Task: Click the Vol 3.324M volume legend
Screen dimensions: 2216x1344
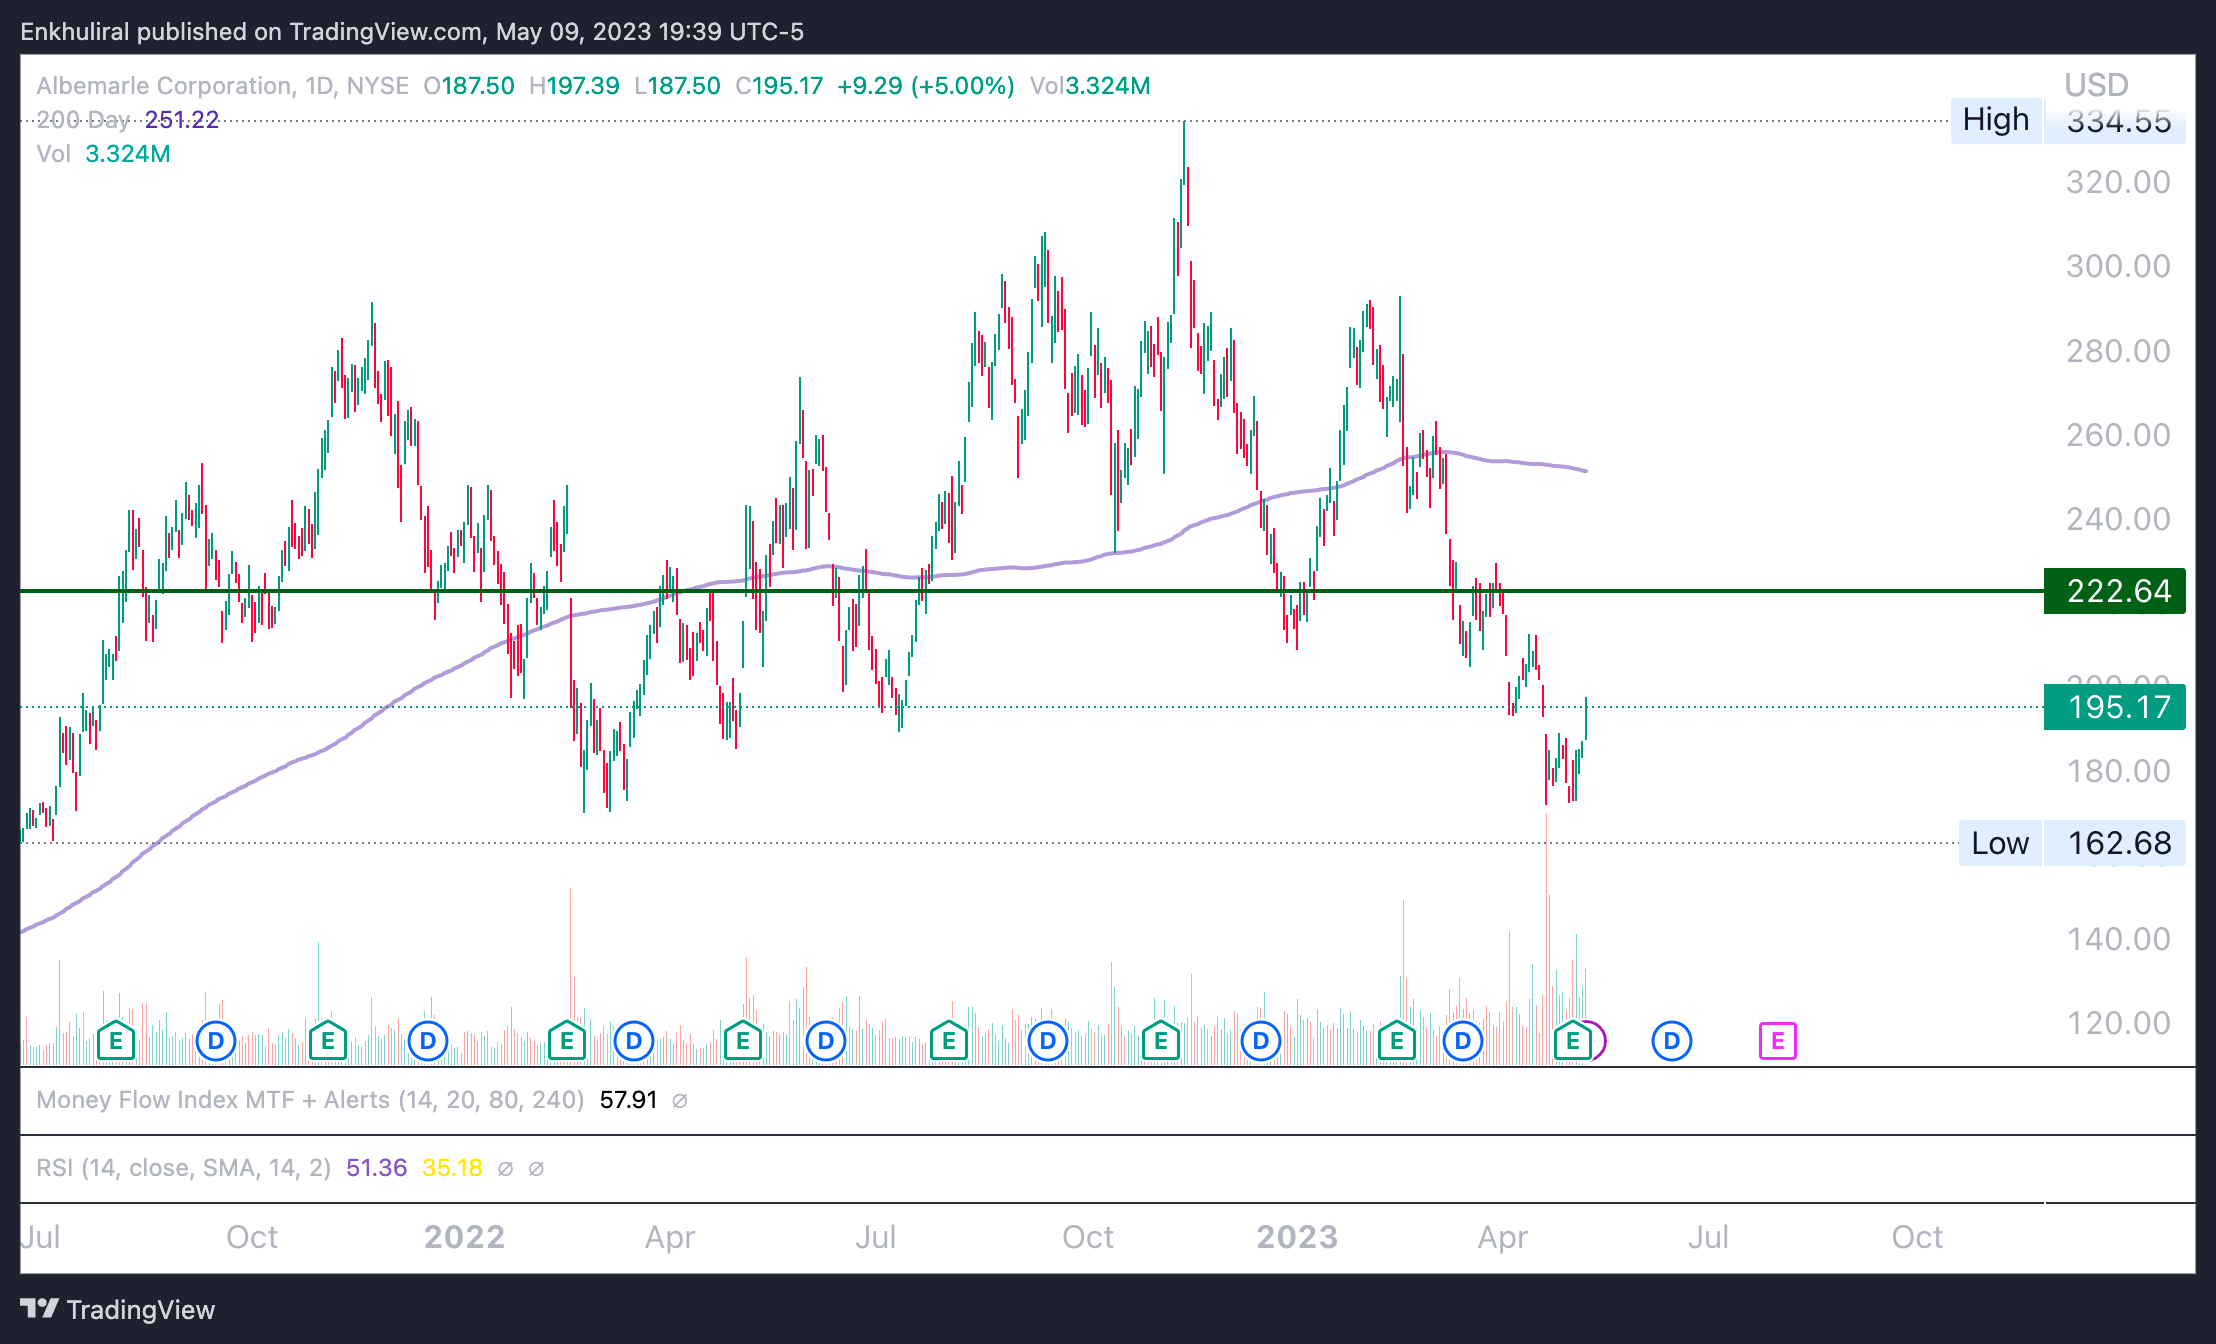Action: [x=103, y=154]
